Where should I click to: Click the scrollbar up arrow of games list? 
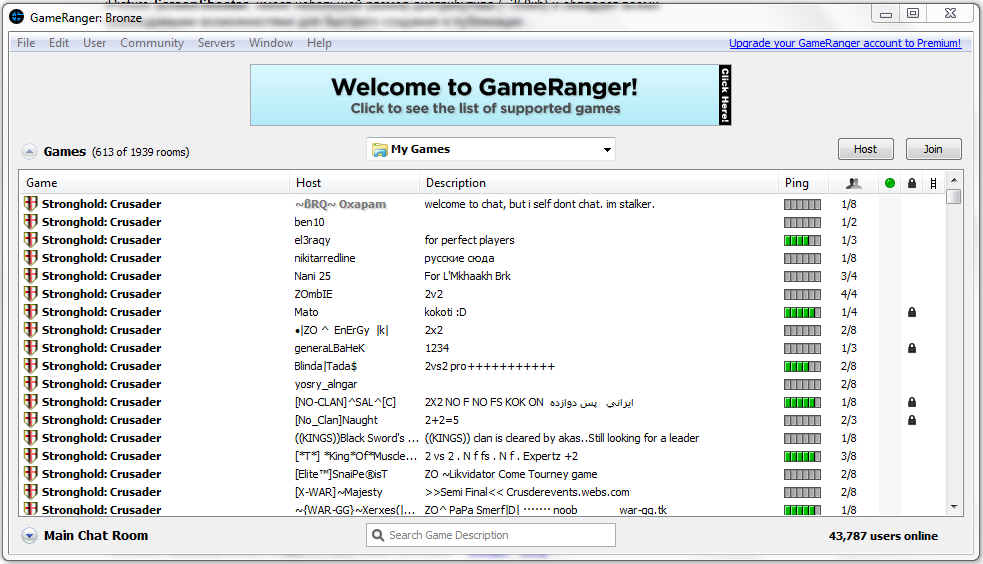tap(954, 180)
